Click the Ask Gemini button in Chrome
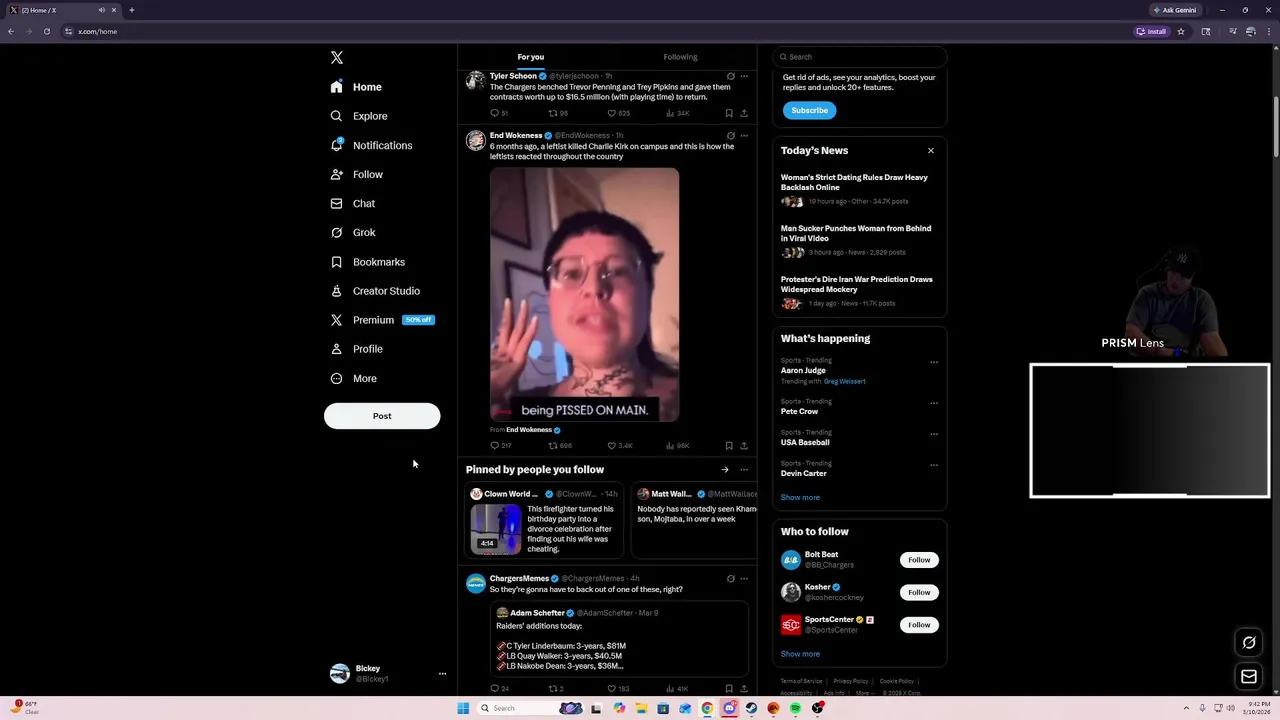 1175,10
